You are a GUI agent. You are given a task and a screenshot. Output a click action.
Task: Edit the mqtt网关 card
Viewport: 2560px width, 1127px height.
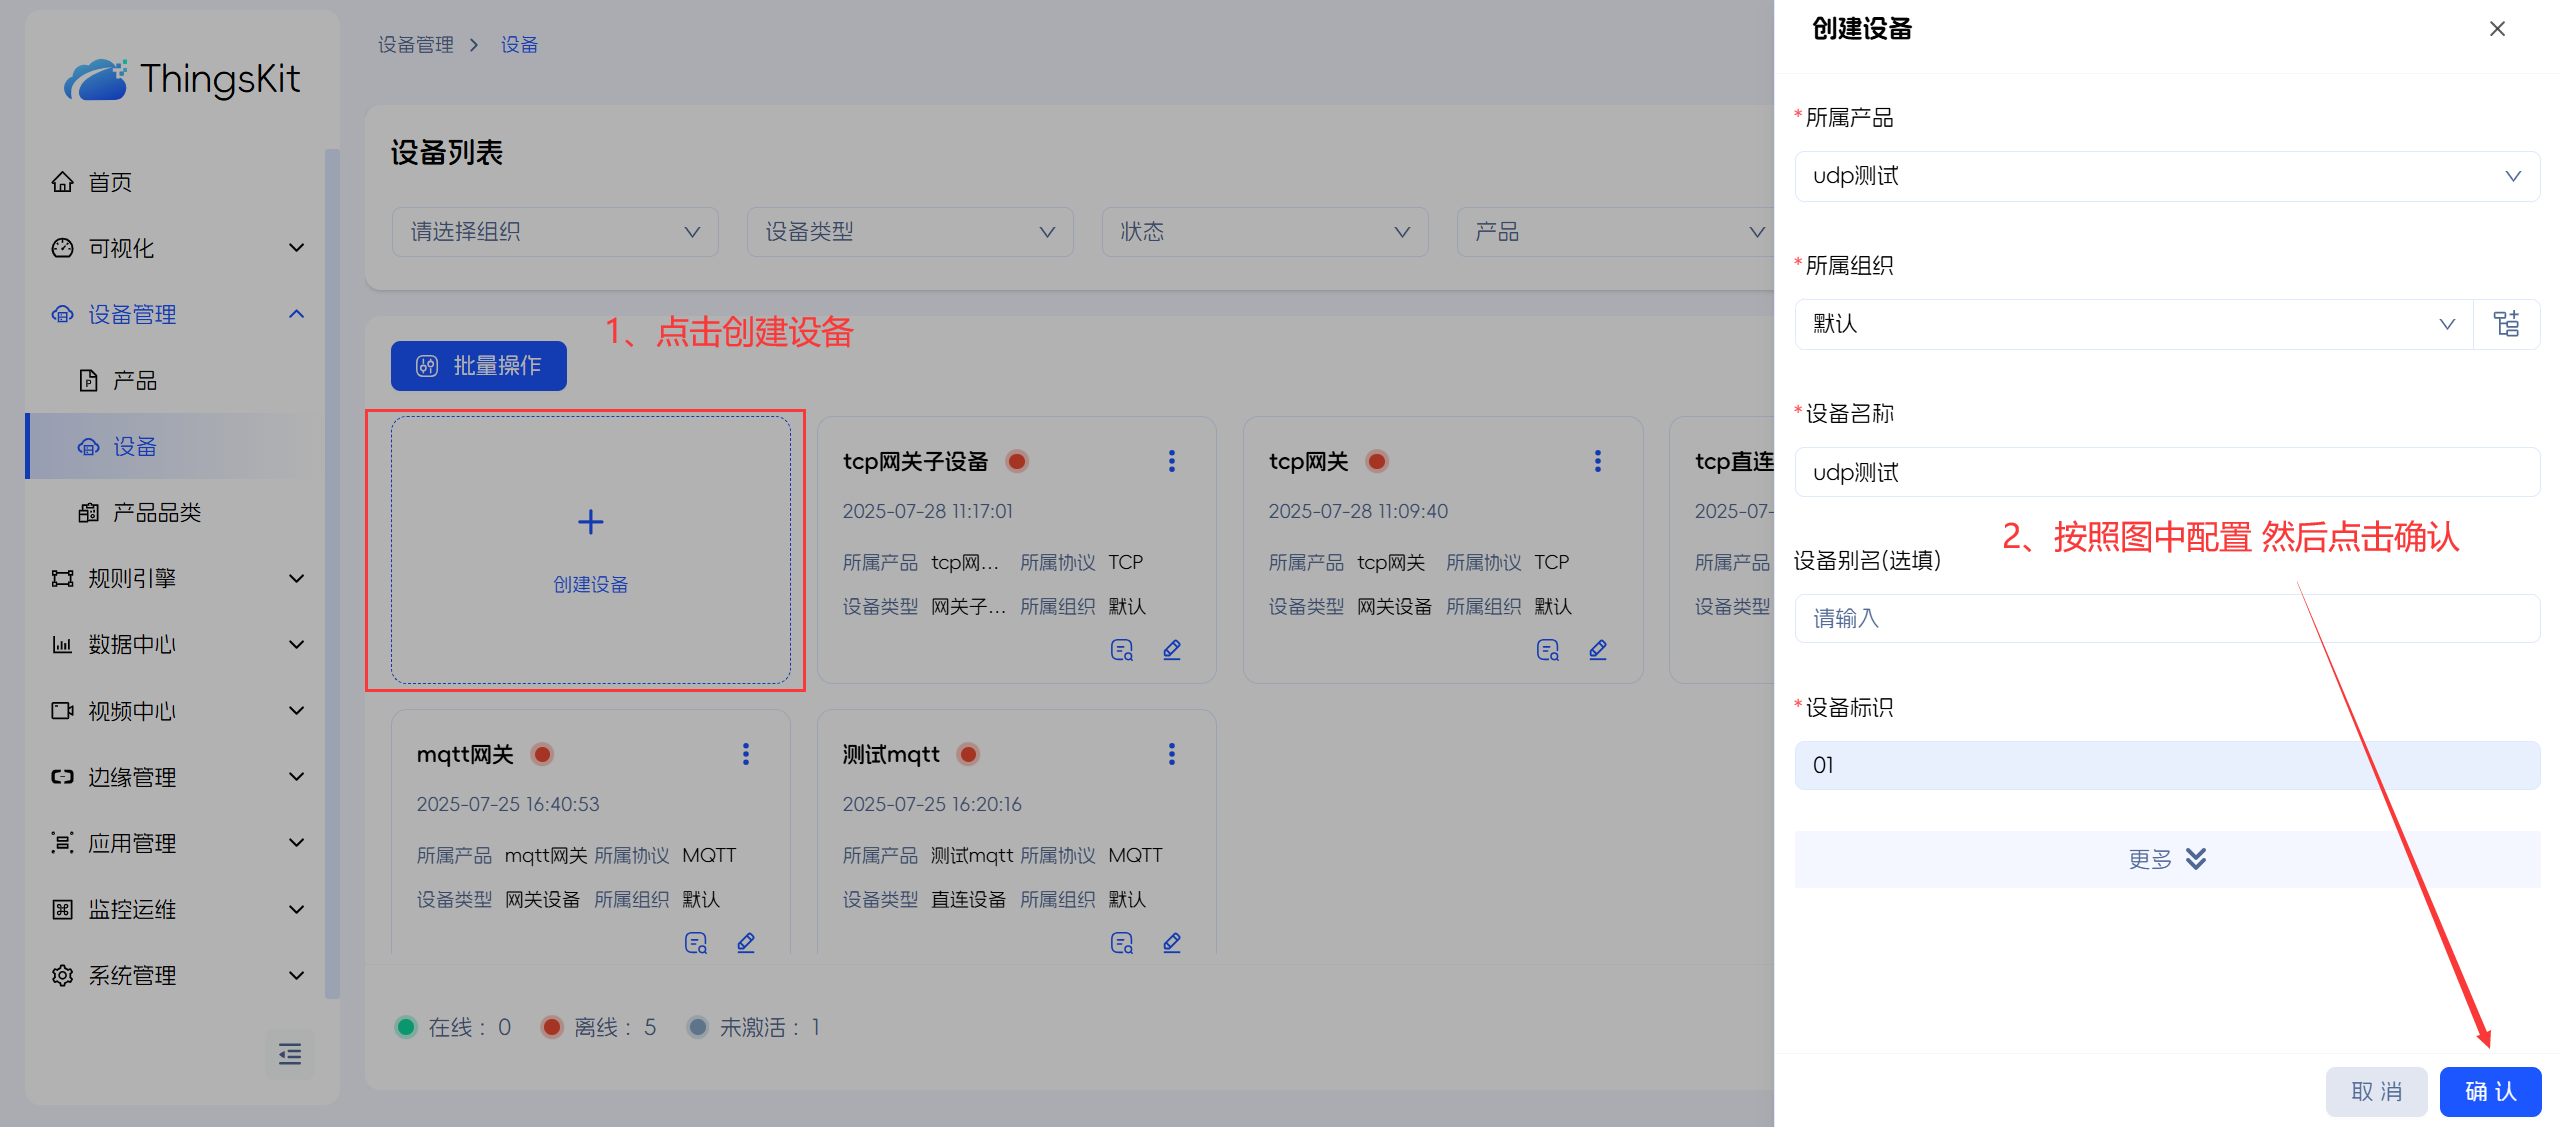746,943
